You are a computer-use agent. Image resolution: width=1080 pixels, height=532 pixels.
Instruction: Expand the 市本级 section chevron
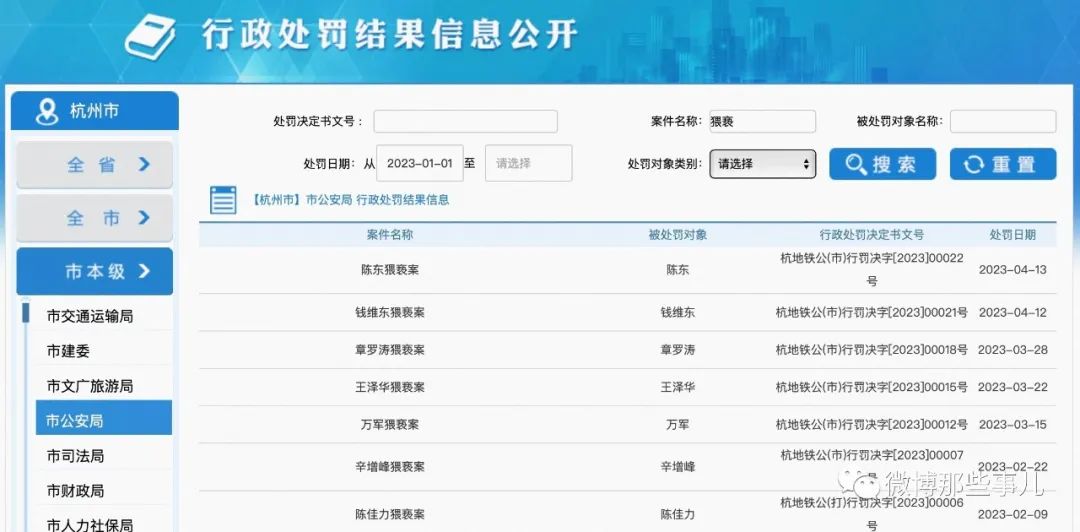tap(144, 271)
